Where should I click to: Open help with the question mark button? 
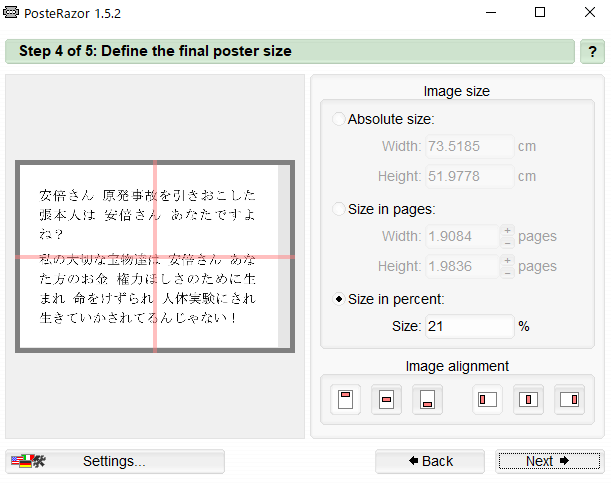tap(592, 51)
